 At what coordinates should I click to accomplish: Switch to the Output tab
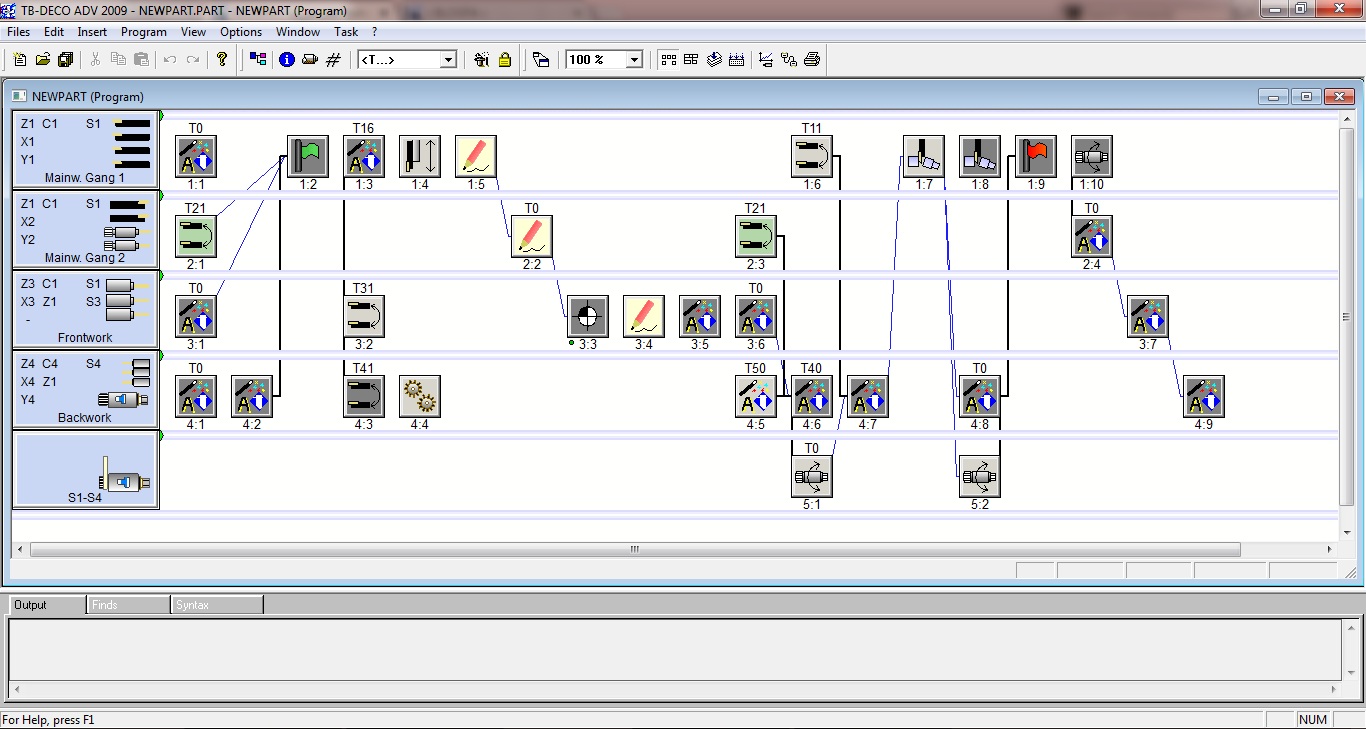coord(47,605)
